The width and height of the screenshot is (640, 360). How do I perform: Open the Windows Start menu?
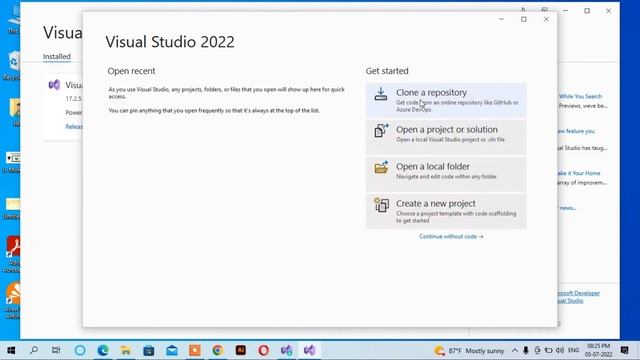[x=11, y=350]
